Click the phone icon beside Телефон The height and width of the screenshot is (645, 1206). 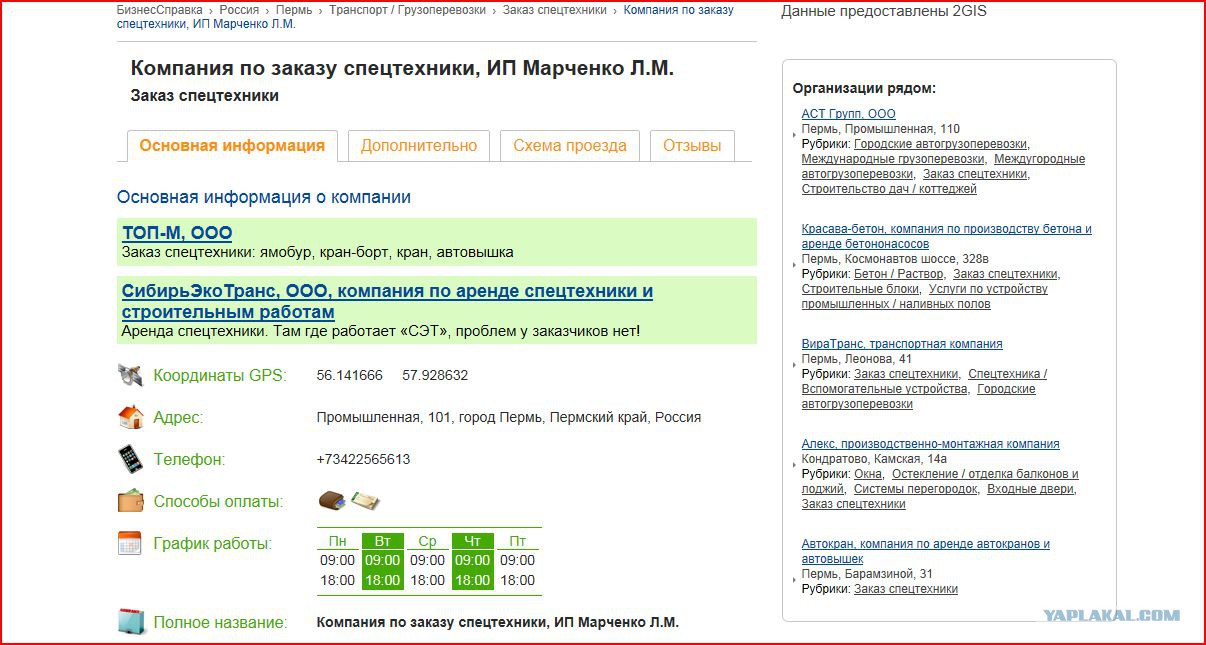[130, 459]
